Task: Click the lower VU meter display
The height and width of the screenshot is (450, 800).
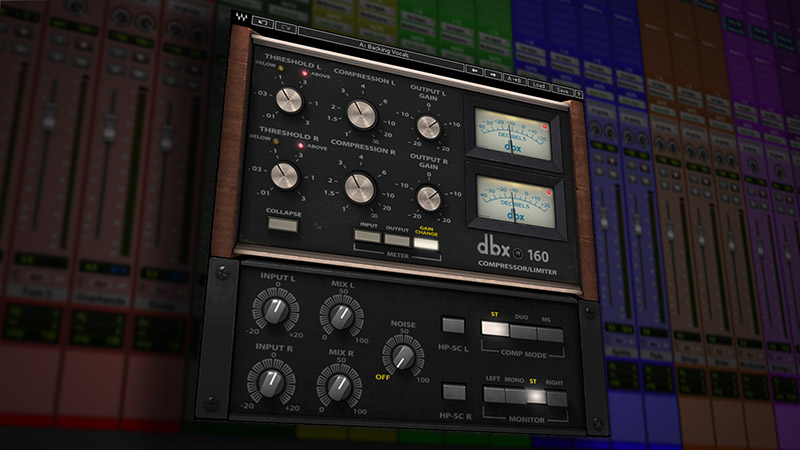Action: (516, 202)
